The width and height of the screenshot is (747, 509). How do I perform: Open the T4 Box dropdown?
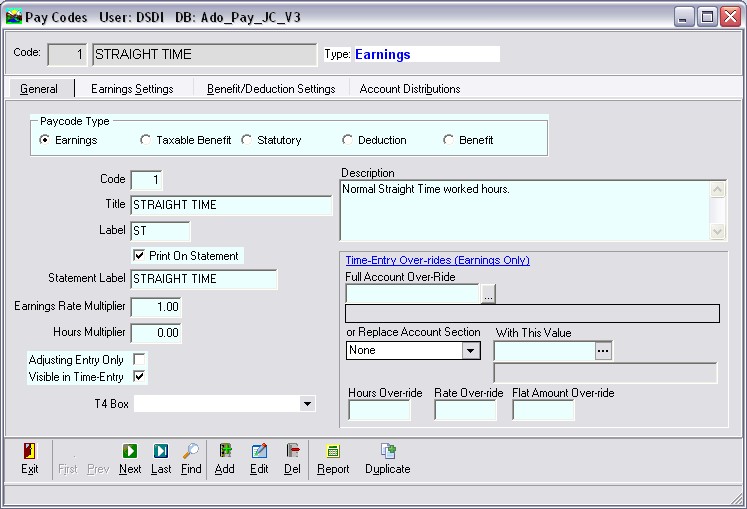(x=308, y=404)
